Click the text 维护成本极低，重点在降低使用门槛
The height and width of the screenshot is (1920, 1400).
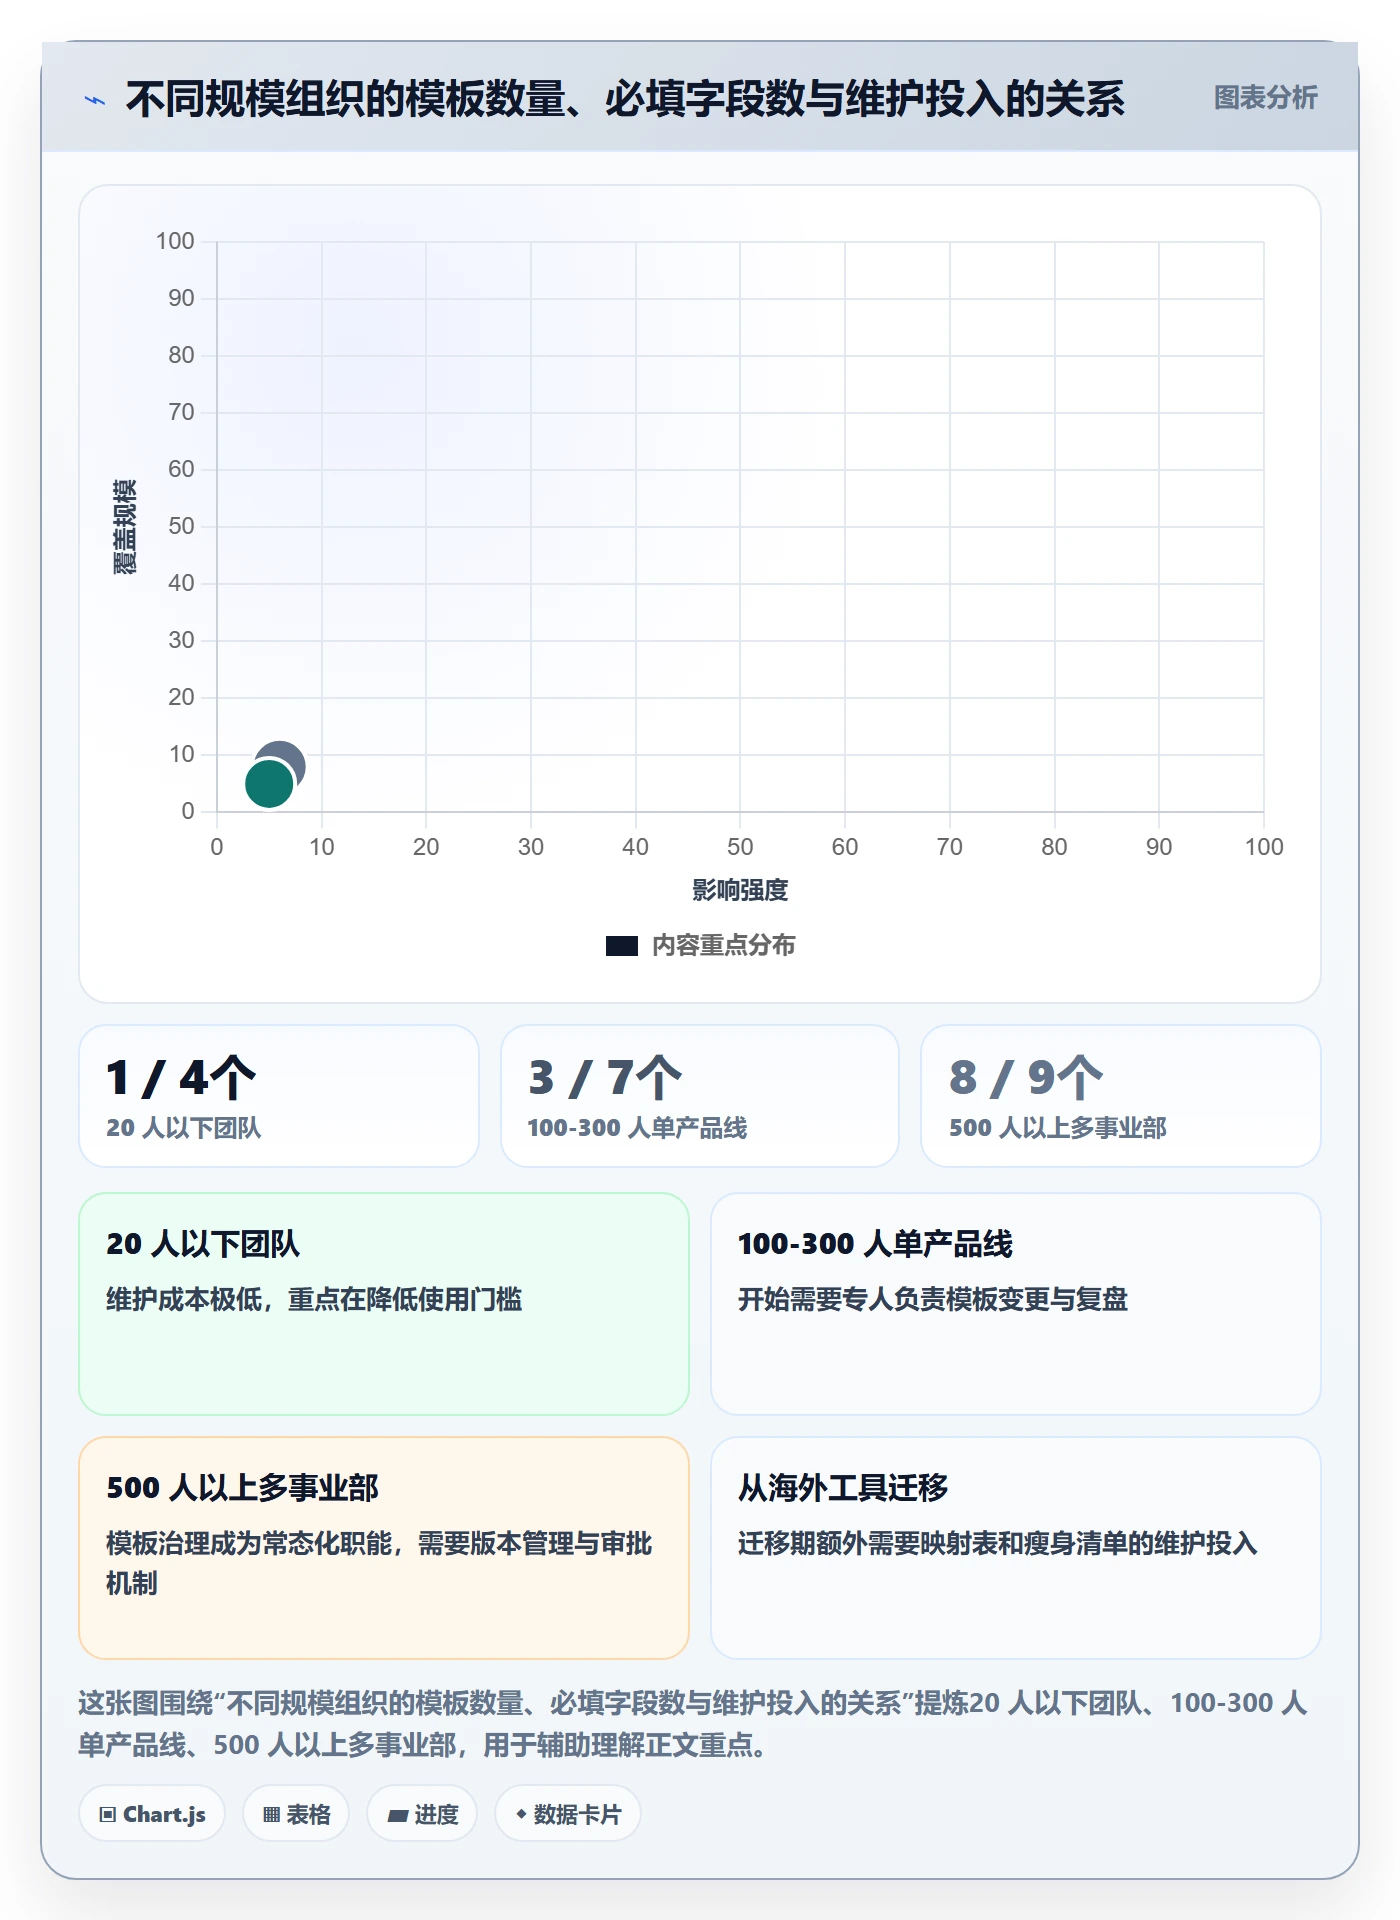[314, 1300]
